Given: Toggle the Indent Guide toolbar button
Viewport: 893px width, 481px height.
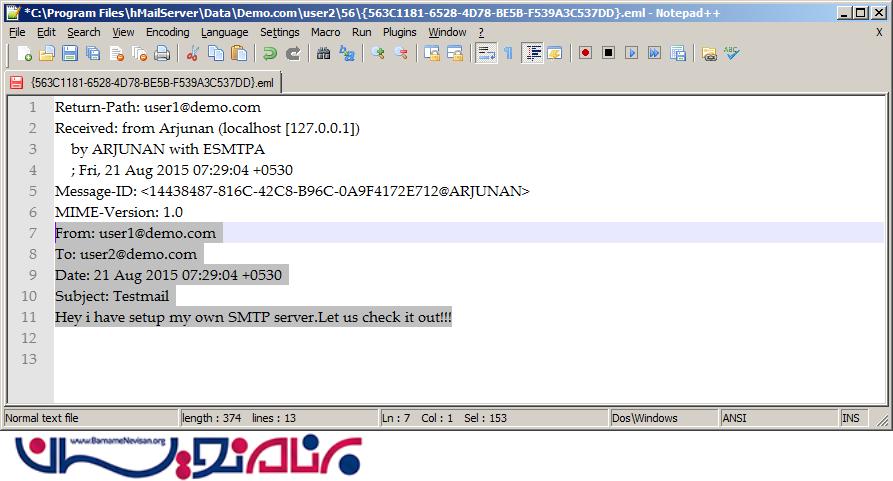Looking at the screenshot, I should coord(532,54).
